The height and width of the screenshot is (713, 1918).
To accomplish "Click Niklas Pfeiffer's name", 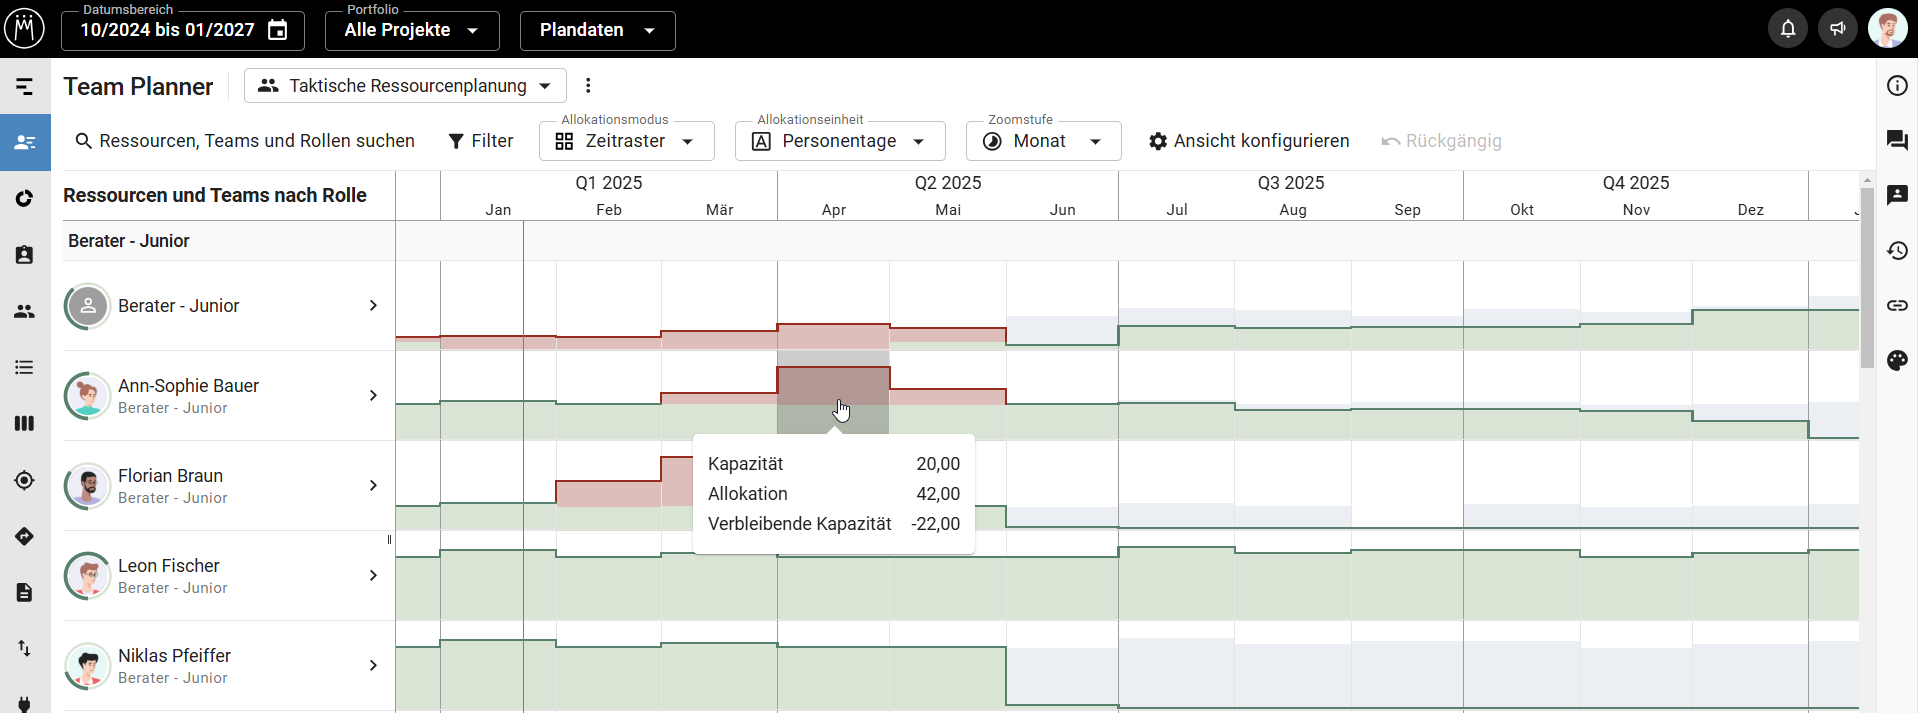I will pyautogui.click(x=174, y=655).
